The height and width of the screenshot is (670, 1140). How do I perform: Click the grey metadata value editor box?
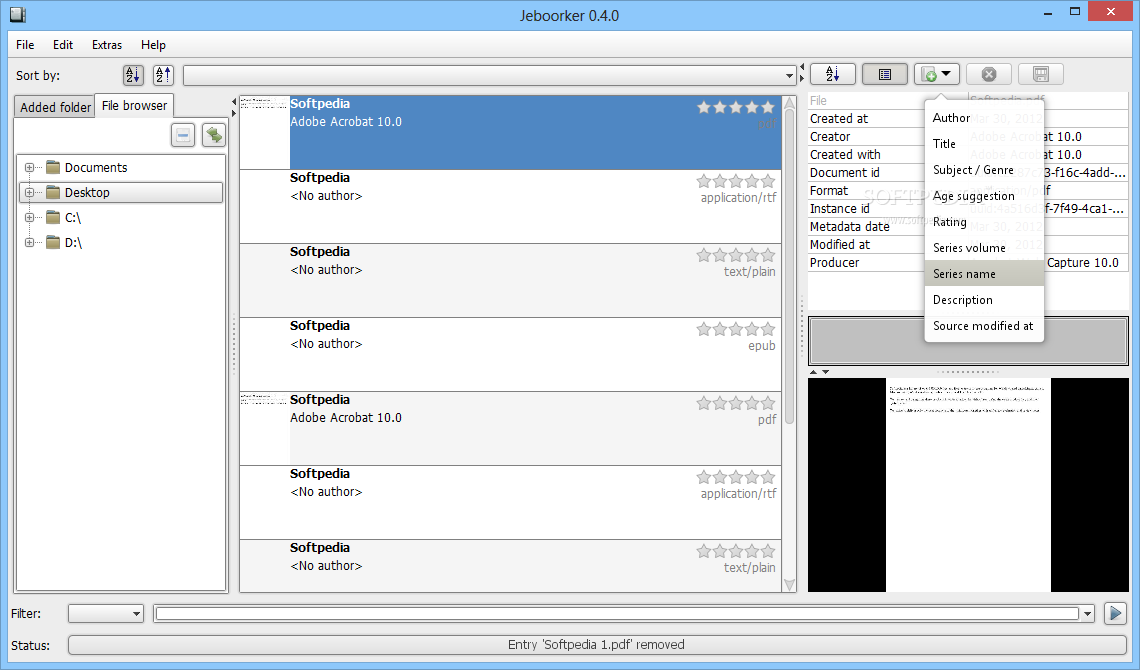coord(968,341)
